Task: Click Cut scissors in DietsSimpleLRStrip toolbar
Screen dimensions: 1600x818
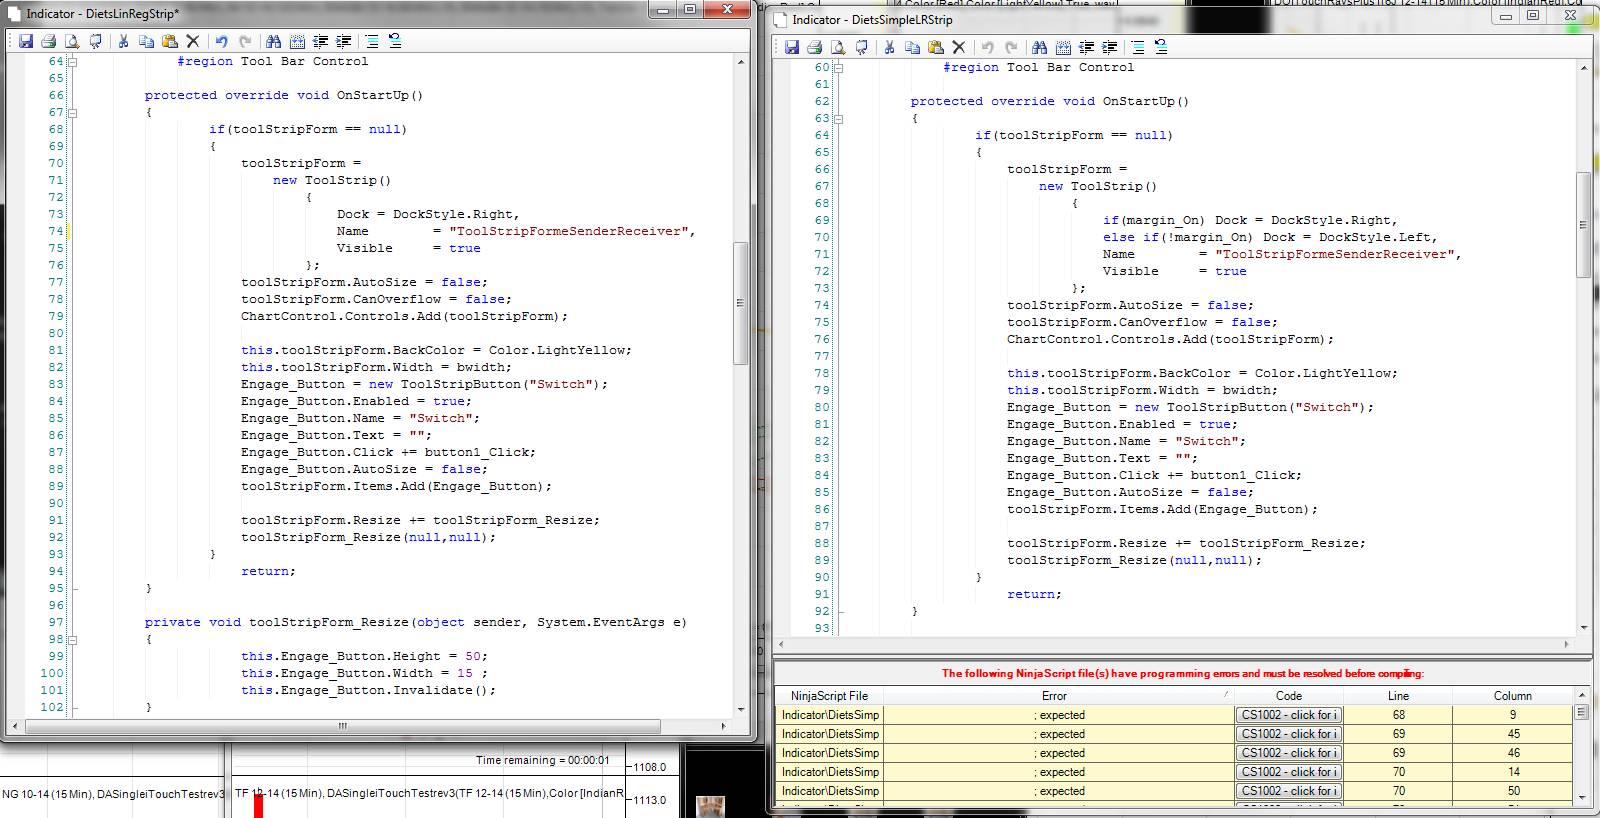Action: pos(889,47)
